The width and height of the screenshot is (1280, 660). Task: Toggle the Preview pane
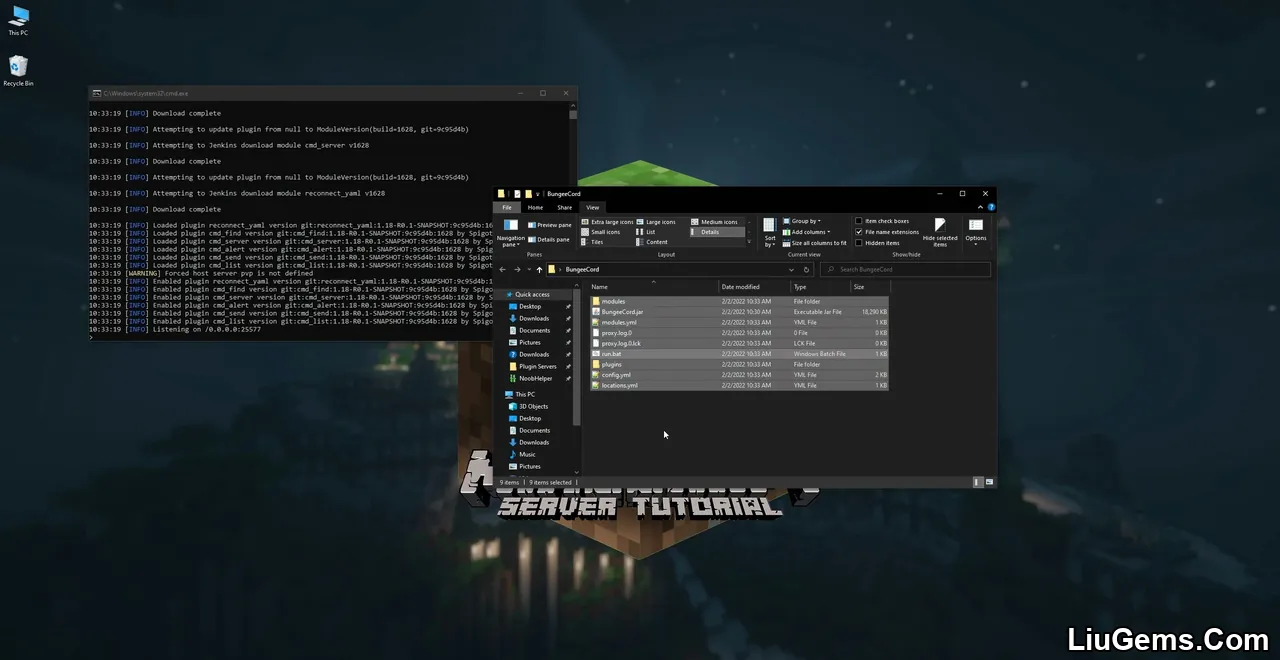click(x=550, y=225)
